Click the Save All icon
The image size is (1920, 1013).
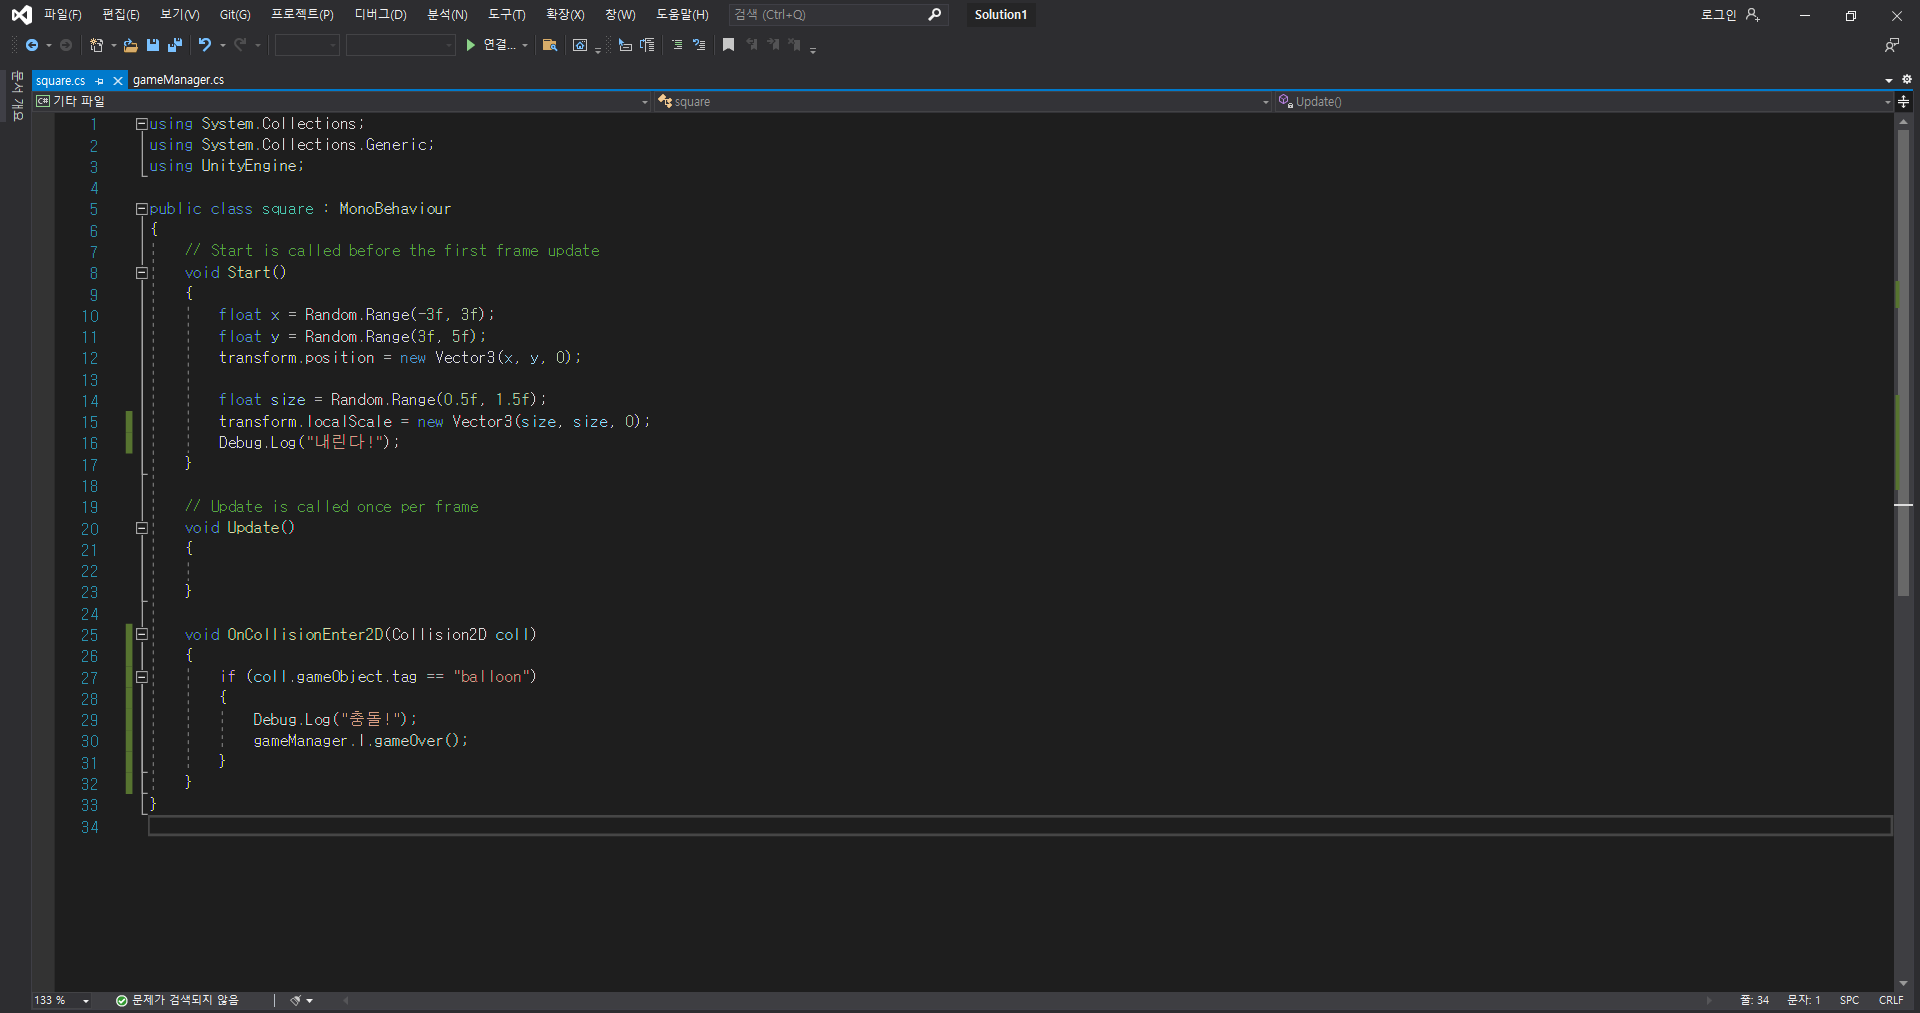pyautogui.click(x=175, y=45)
